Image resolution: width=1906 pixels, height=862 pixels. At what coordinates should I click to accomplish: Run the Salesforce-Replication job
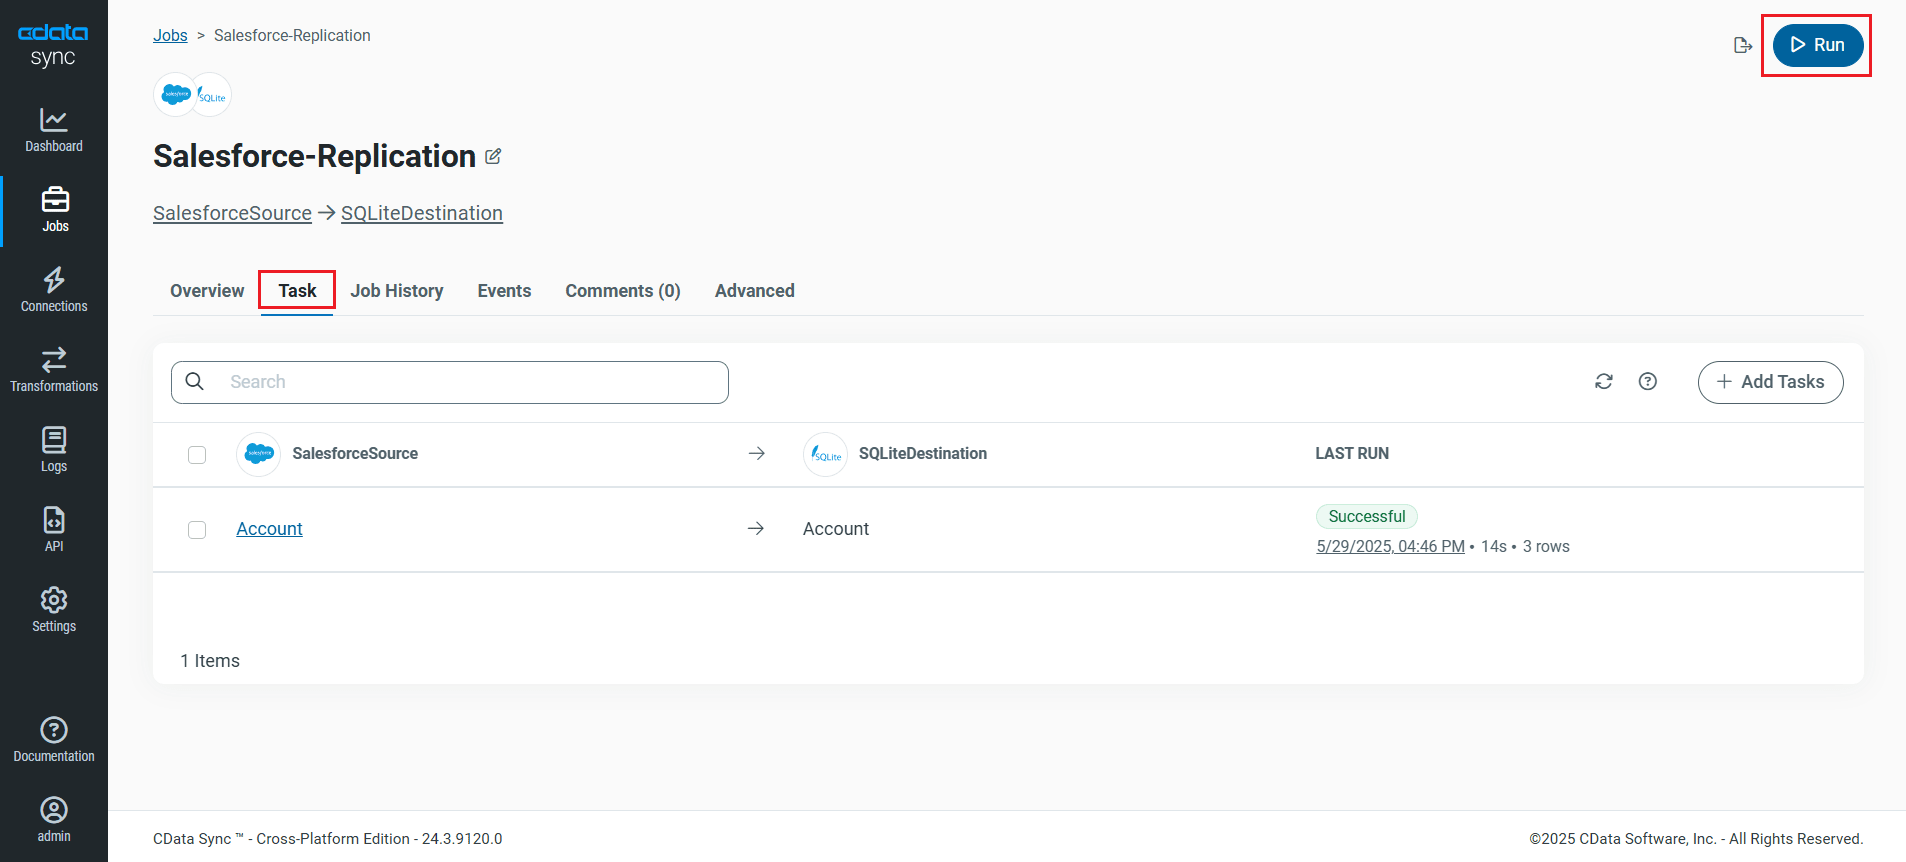(1817, 45)
